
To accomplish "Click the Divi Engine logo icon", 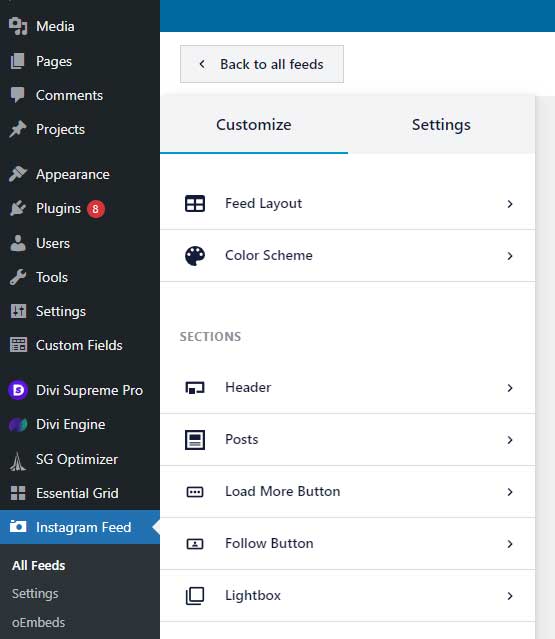I will 18,425.
